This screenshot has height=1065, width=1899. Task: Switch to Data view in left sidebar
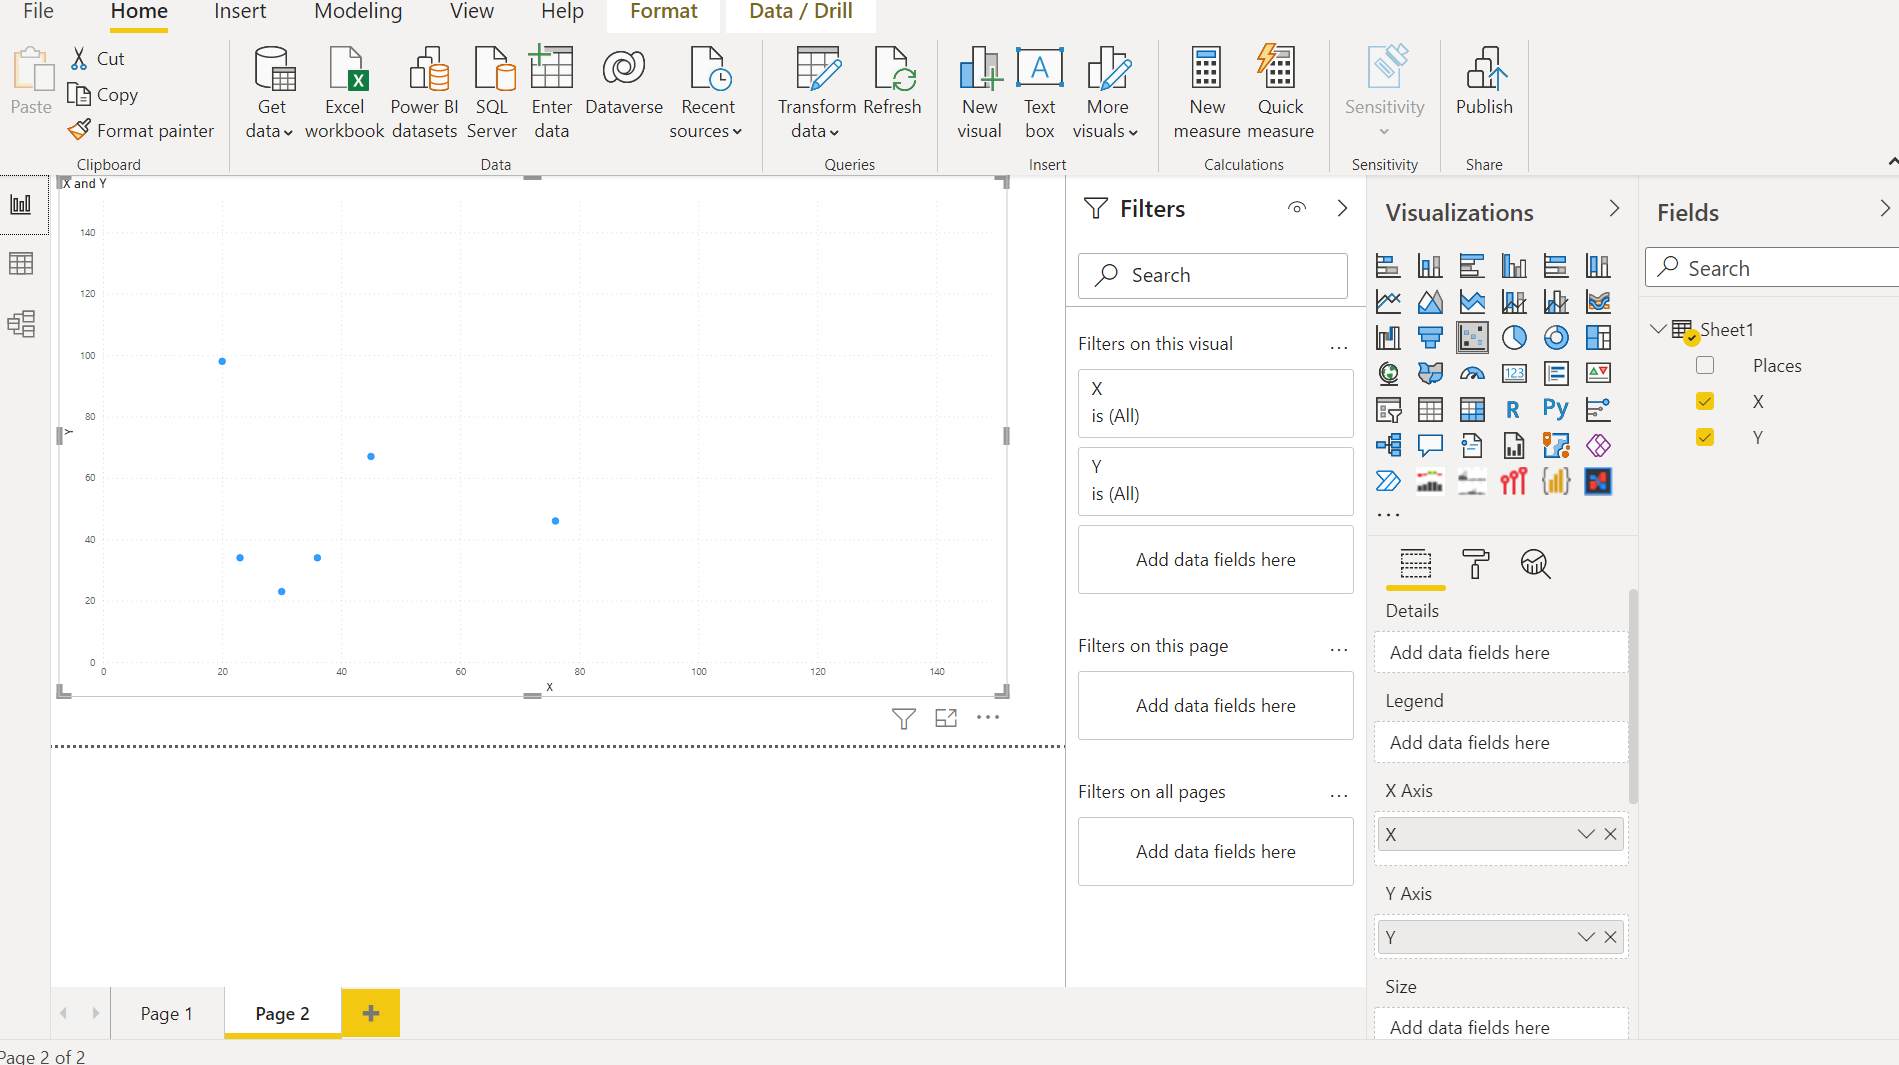(21, 264)
